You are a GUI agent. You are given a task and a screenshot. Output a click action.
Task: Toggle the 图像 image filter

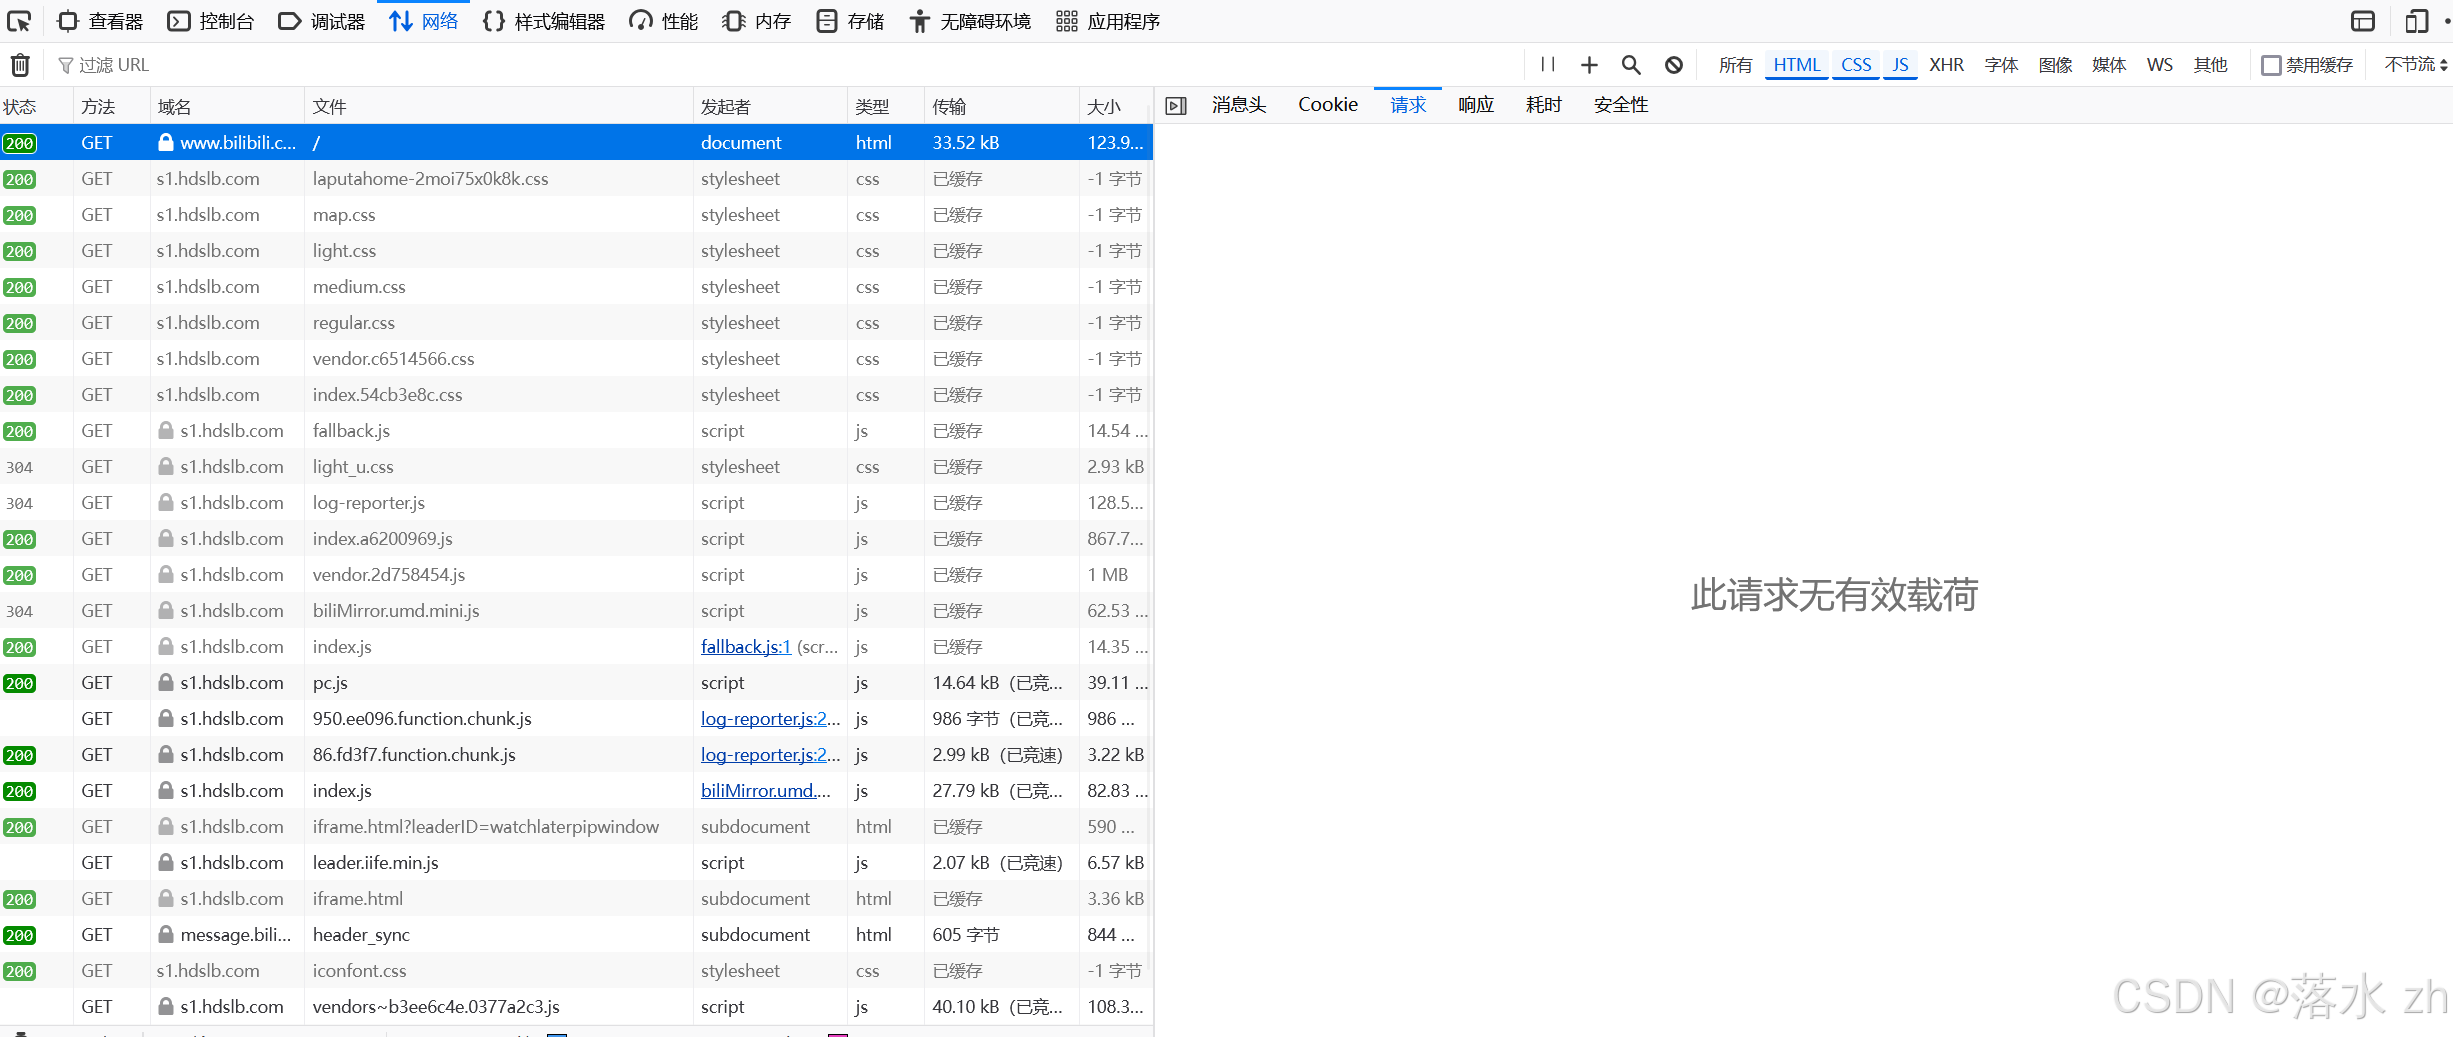click(2056, 65)
